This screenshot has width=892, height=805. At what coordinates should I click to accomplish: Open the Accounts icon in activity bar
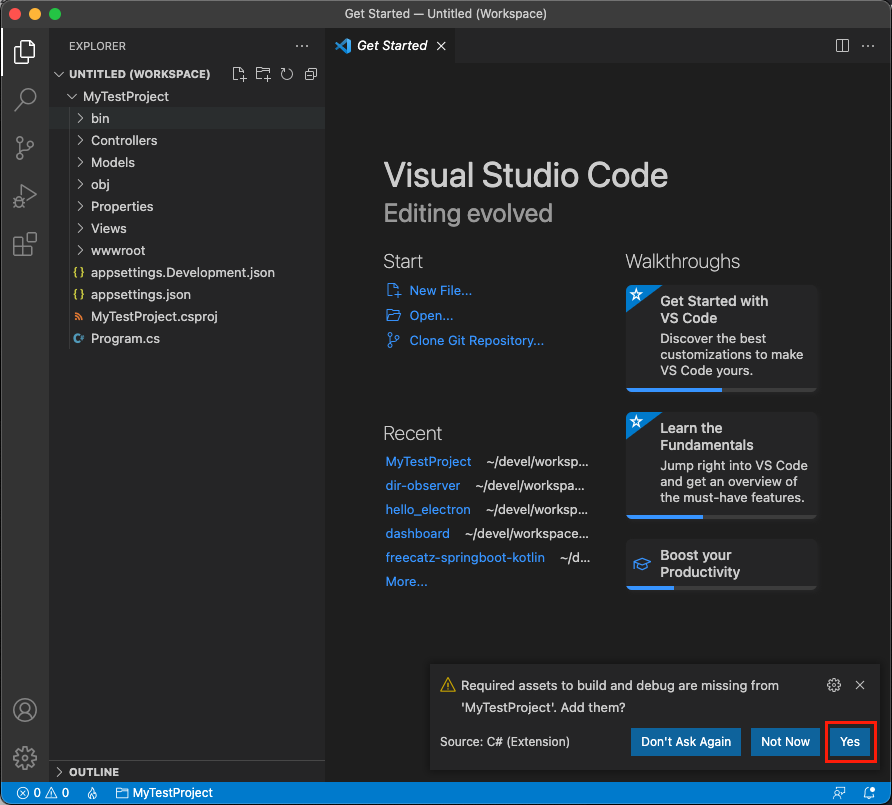pos(24,710)
